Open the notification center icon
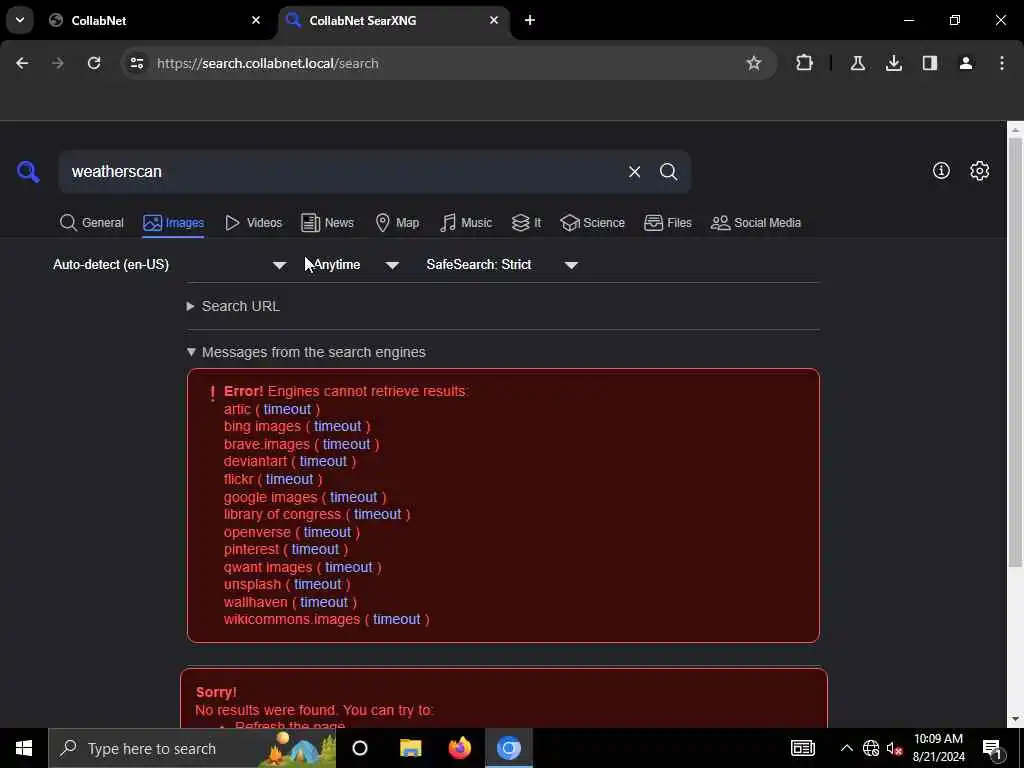This screenshot has height=768, width=1024. (x=992, y=748)
